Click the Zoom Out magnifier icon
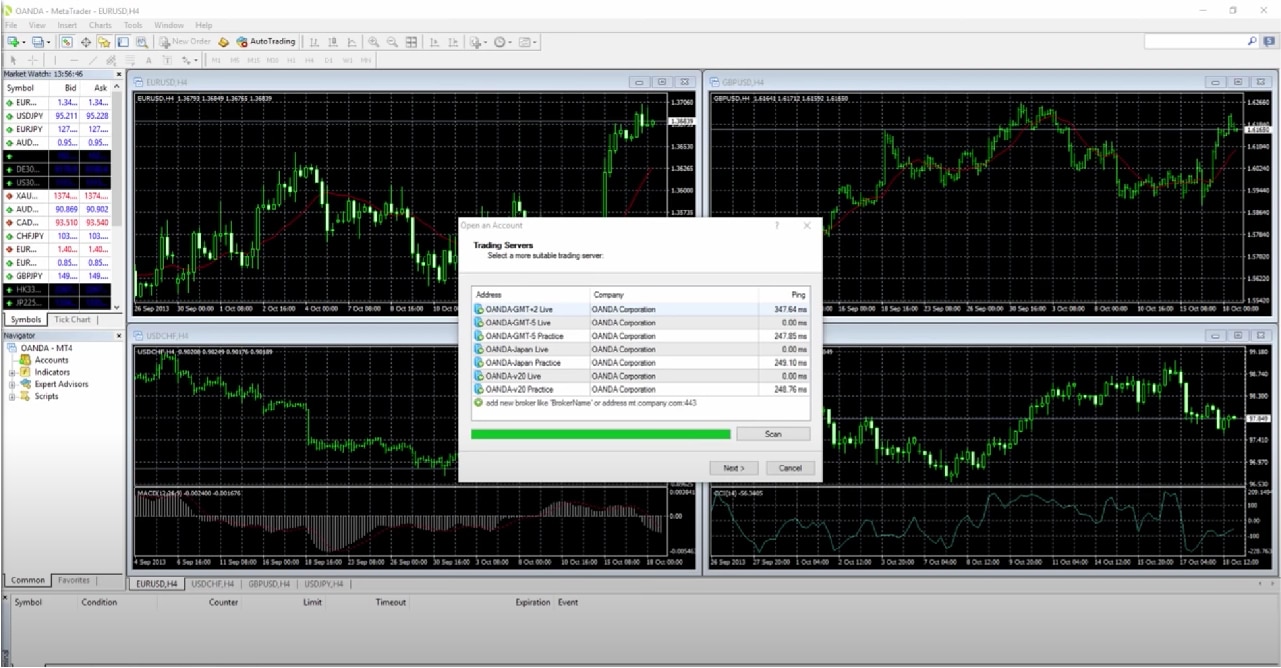1281x668 pixels. click(392, 42)
